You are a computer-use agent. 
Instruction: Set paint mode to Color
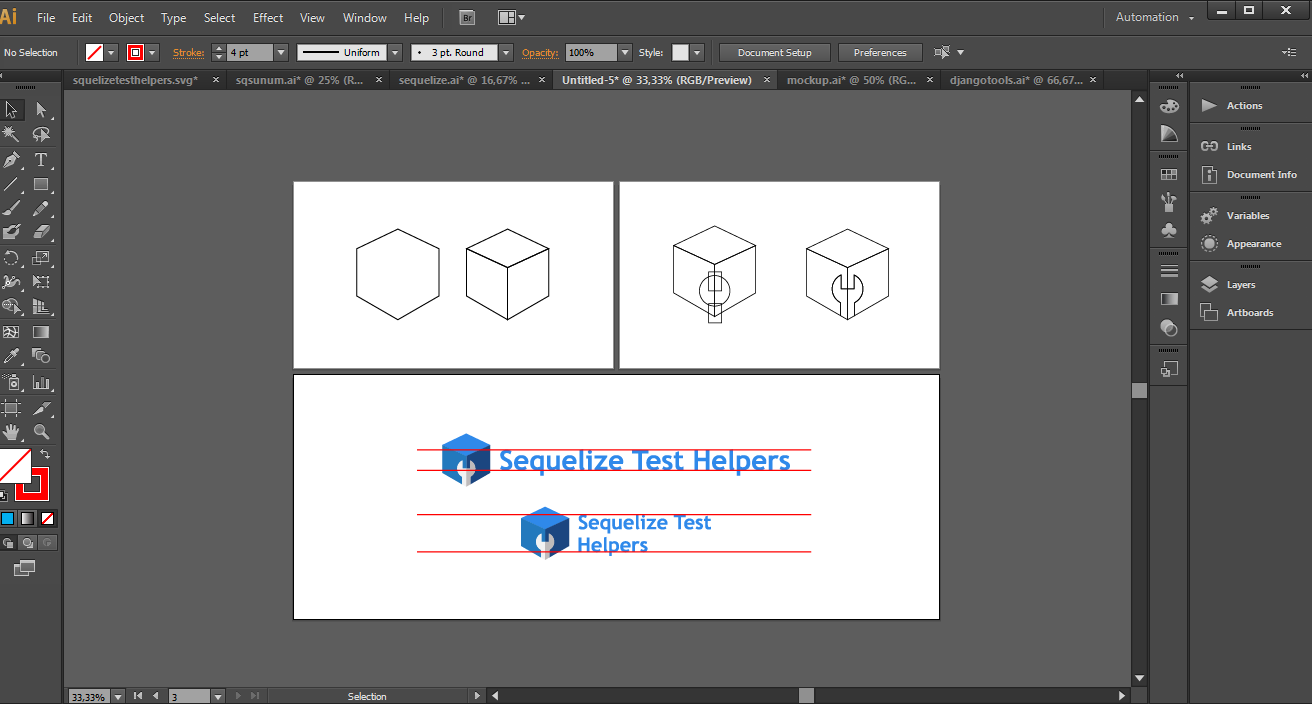(8, 518)
